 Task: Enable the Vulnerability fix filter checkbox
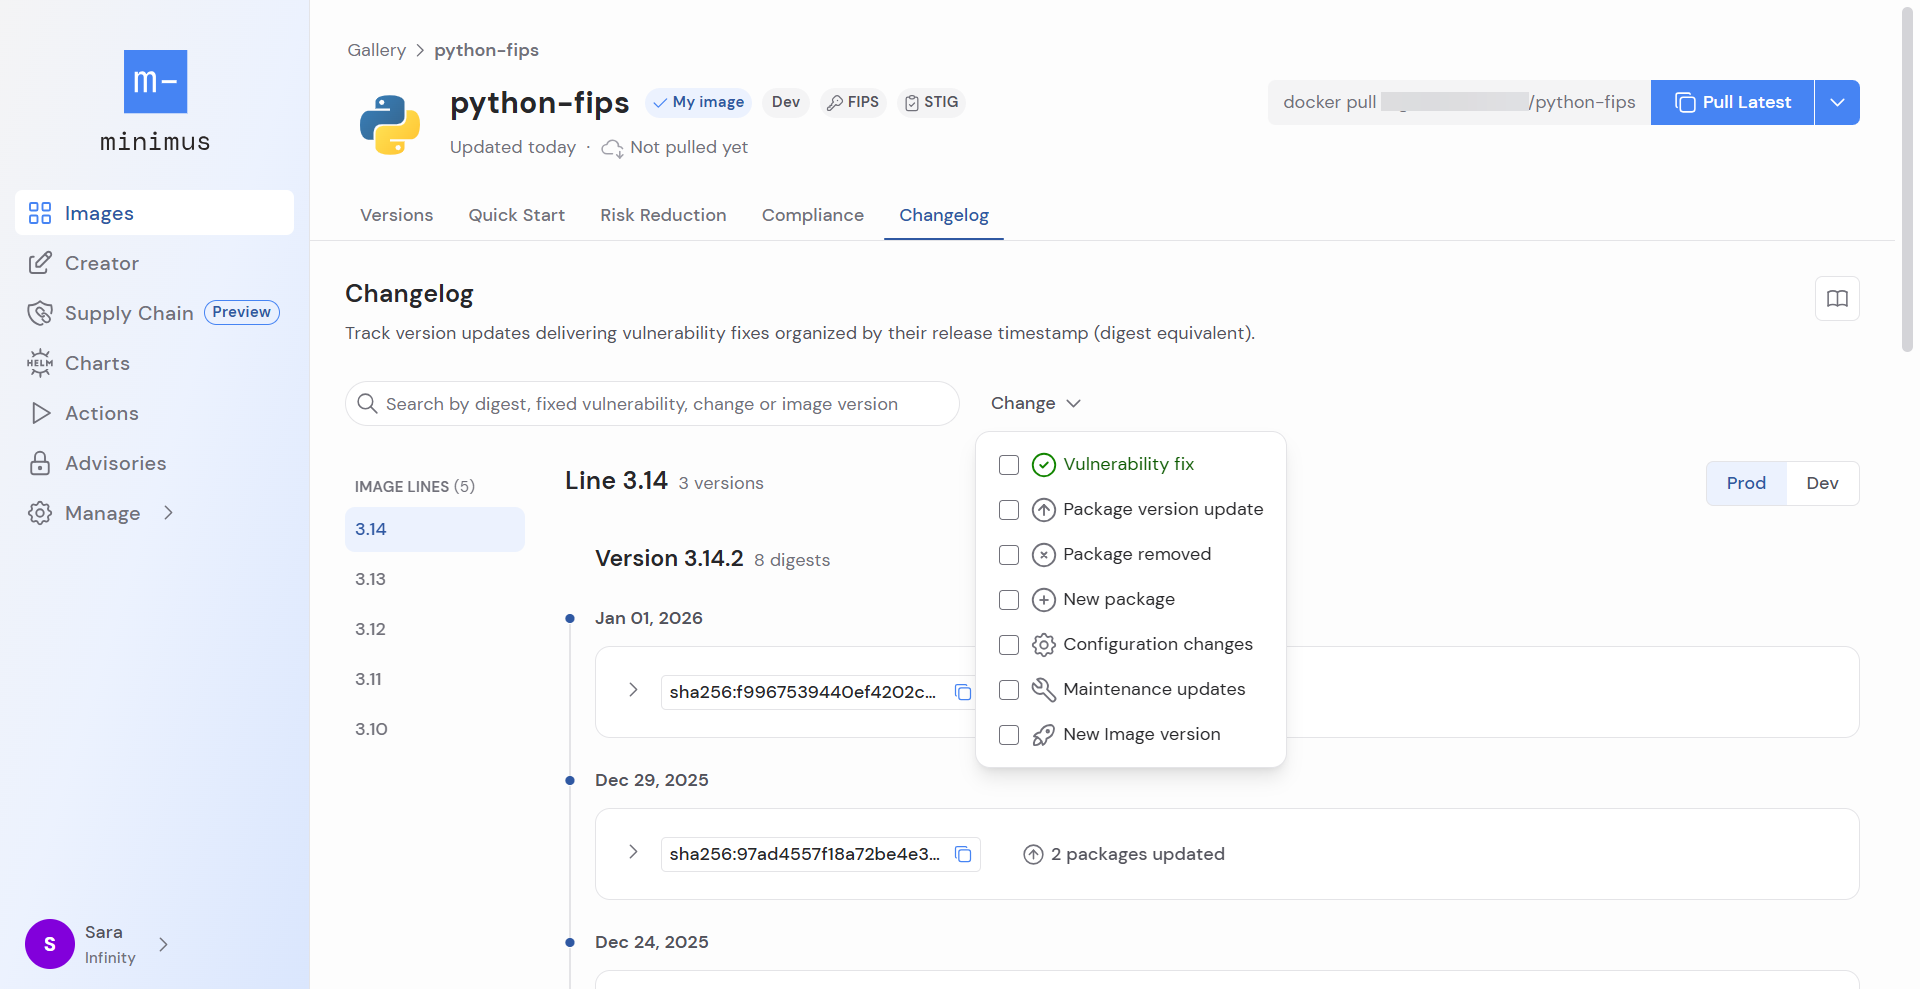[1008, 464]
